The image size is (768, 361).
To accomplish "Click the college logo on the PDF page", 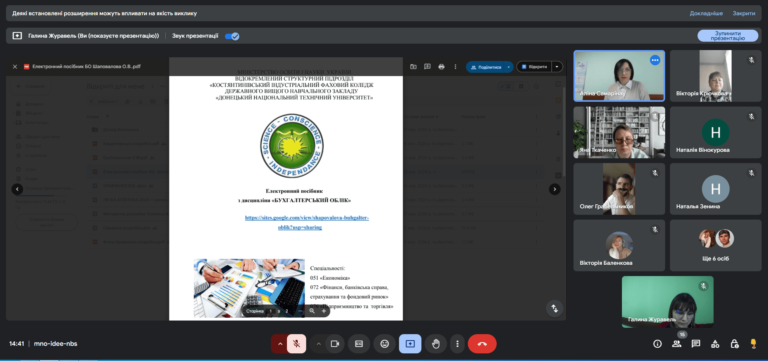I will pyautogui.click(x=292, y=145).
